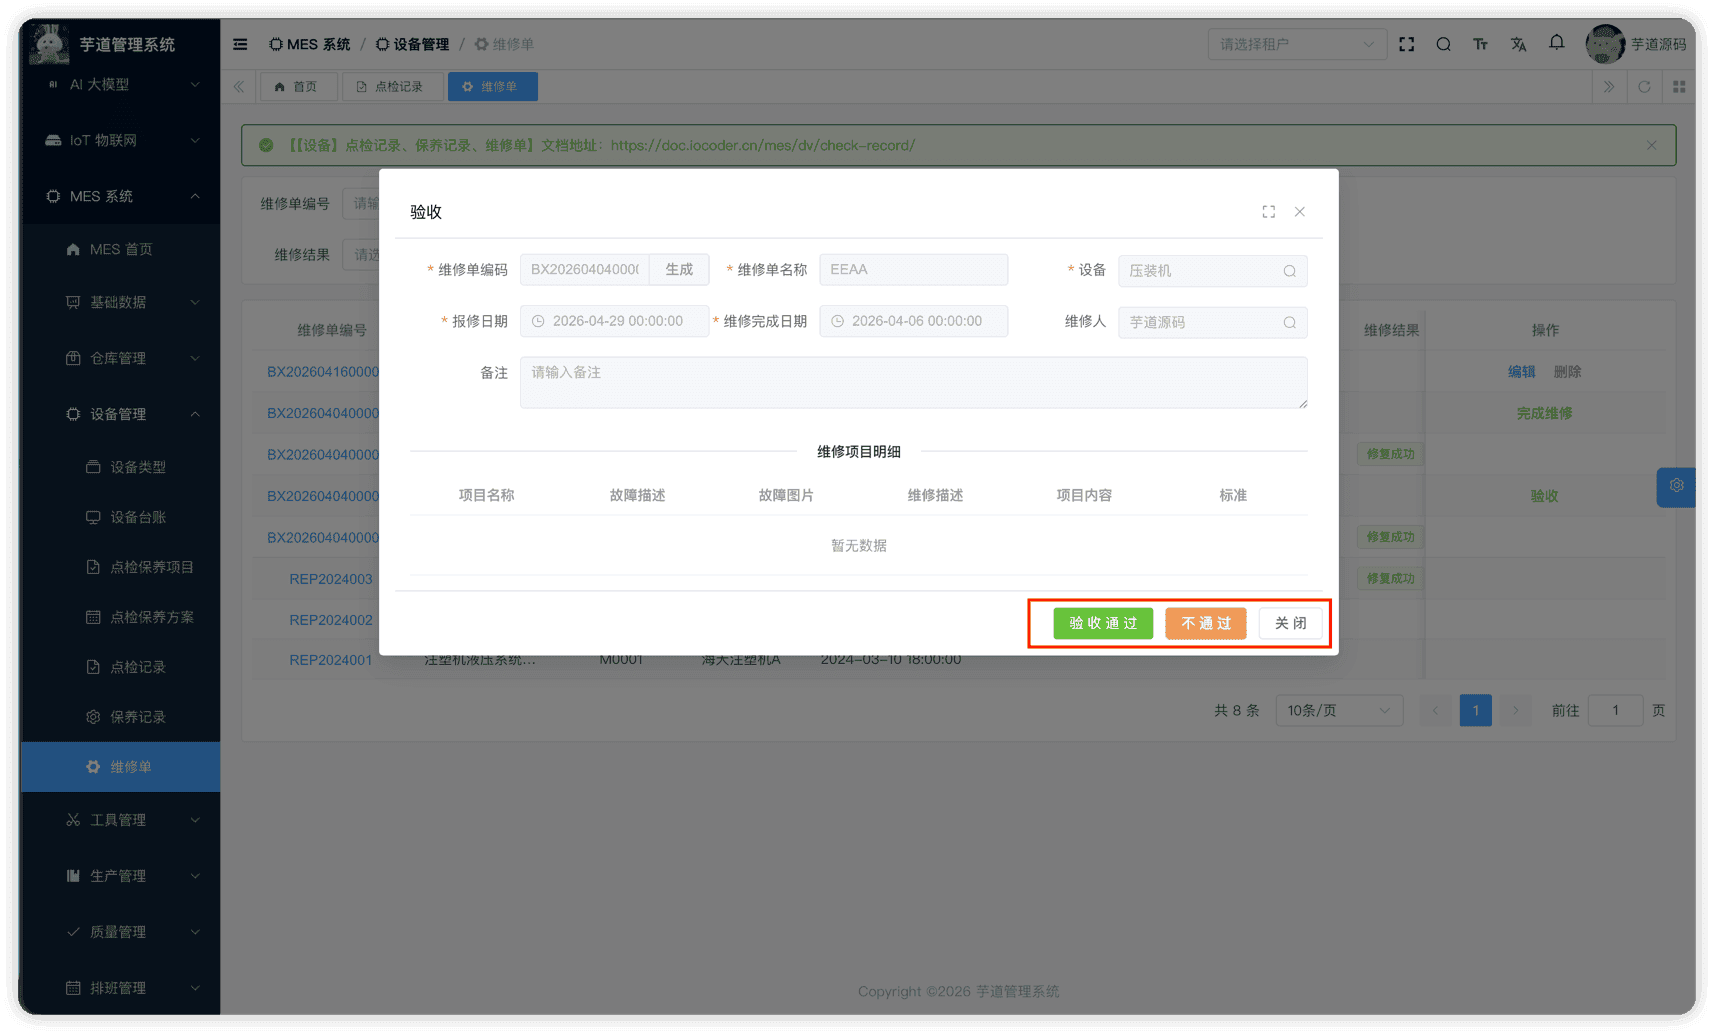Click into the 备注 remarks text area
1714x1033 pixels.
pos(912,383)
